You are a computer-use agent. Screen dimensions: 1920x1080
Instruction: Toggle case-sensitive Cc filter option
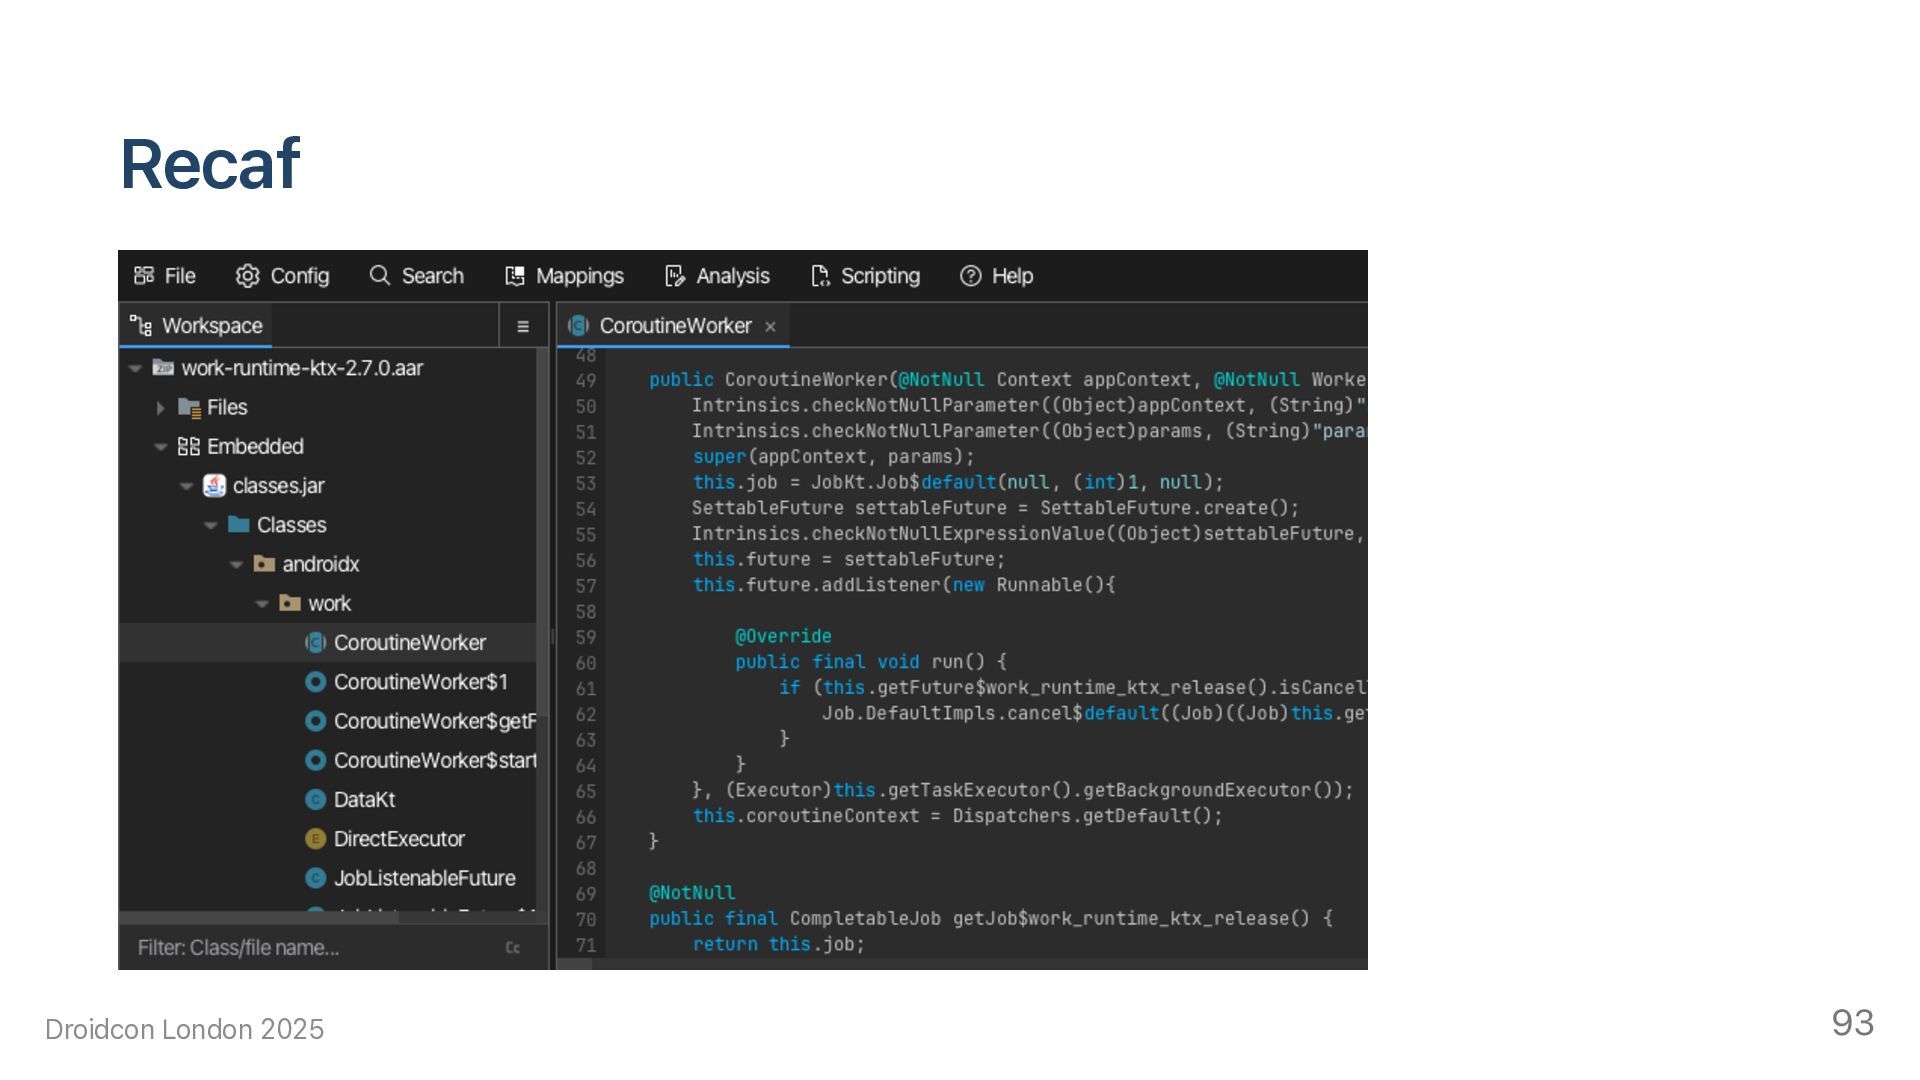pyautogui.click(x=512, y=948)
